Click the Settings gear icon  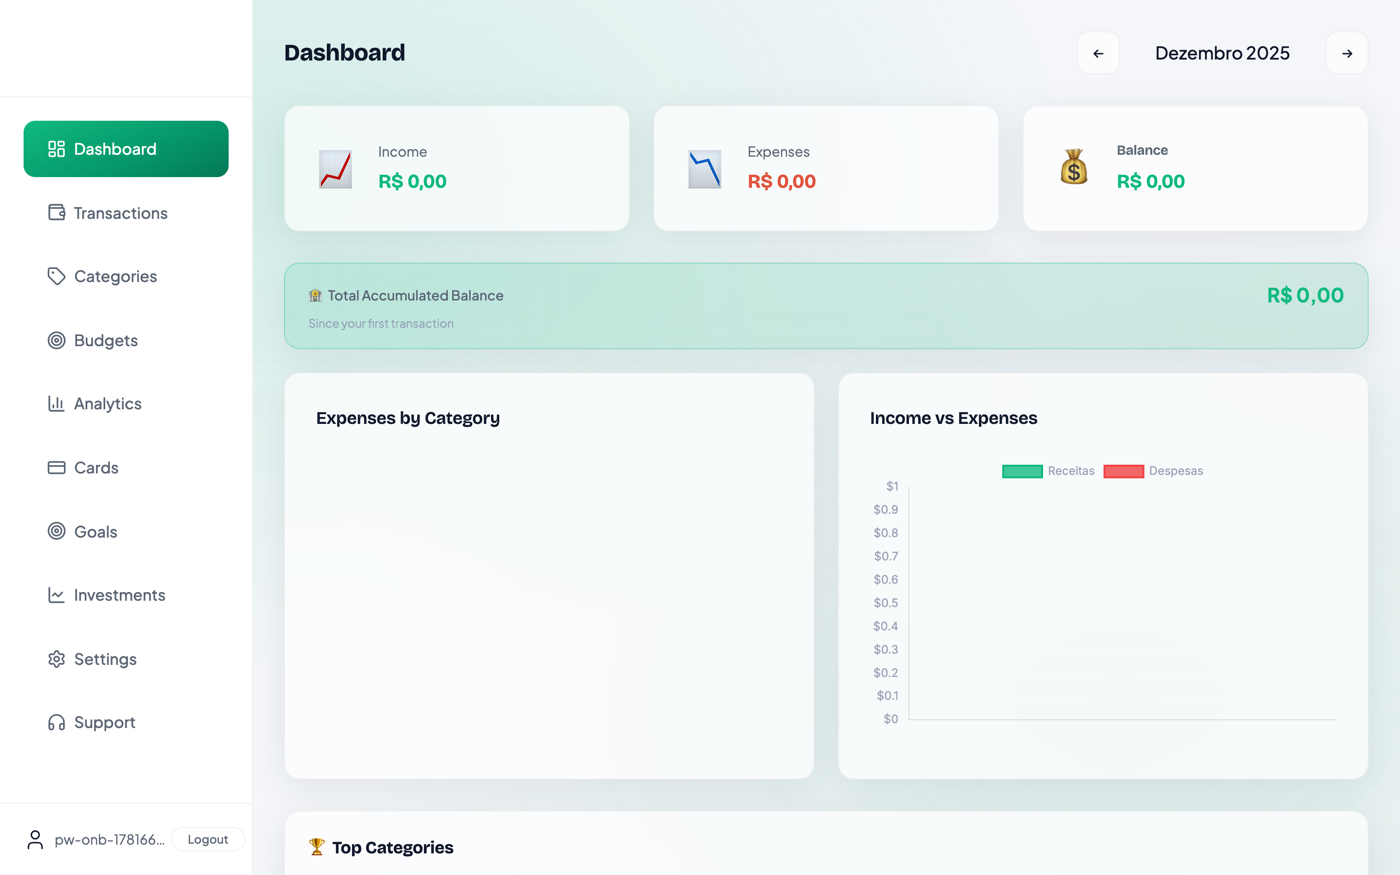coord(56,659)
